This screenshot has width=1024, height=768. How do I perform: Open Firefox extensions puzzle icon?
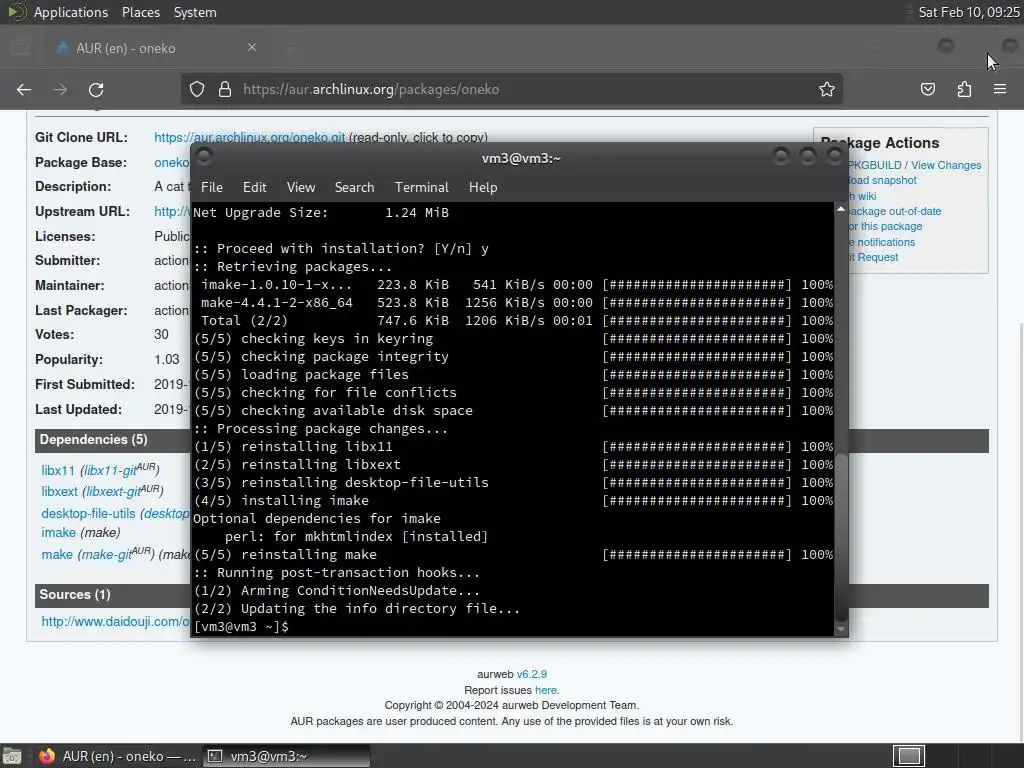pos(964,89)
